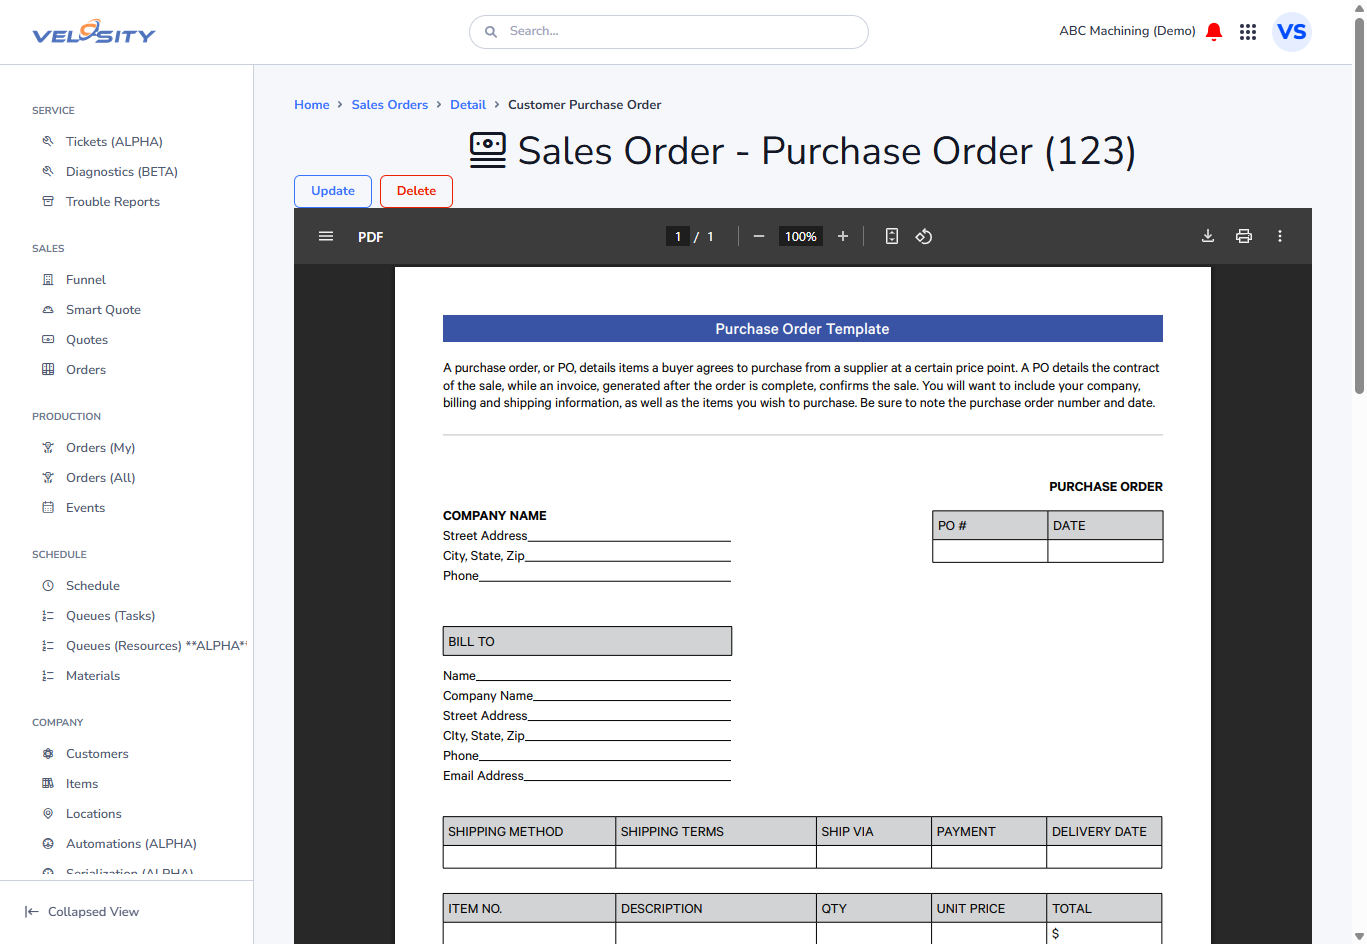Click the PDF title label in toolbar
Screen dimensions: 1367x944
pos(371,237)
